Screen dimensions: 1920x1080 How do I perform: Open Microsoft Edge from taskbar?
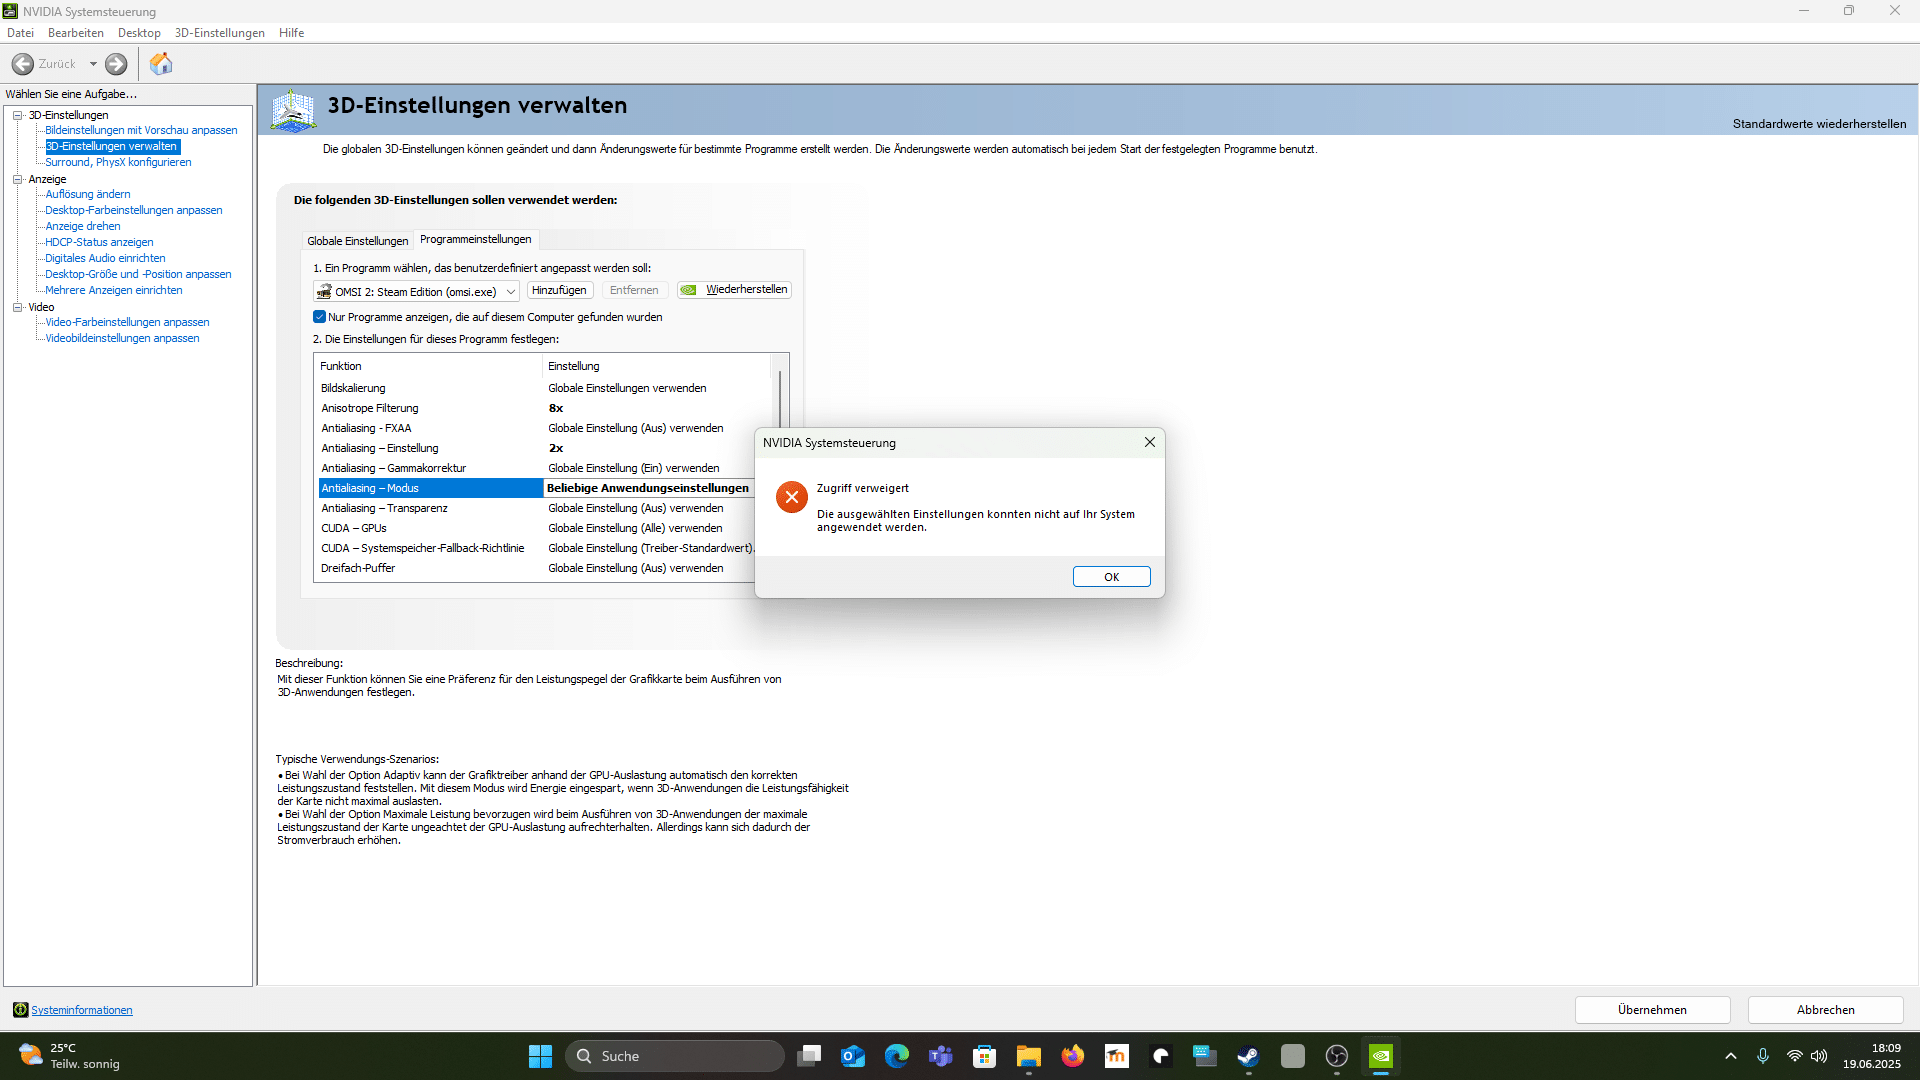click(x=897, y=1056)
